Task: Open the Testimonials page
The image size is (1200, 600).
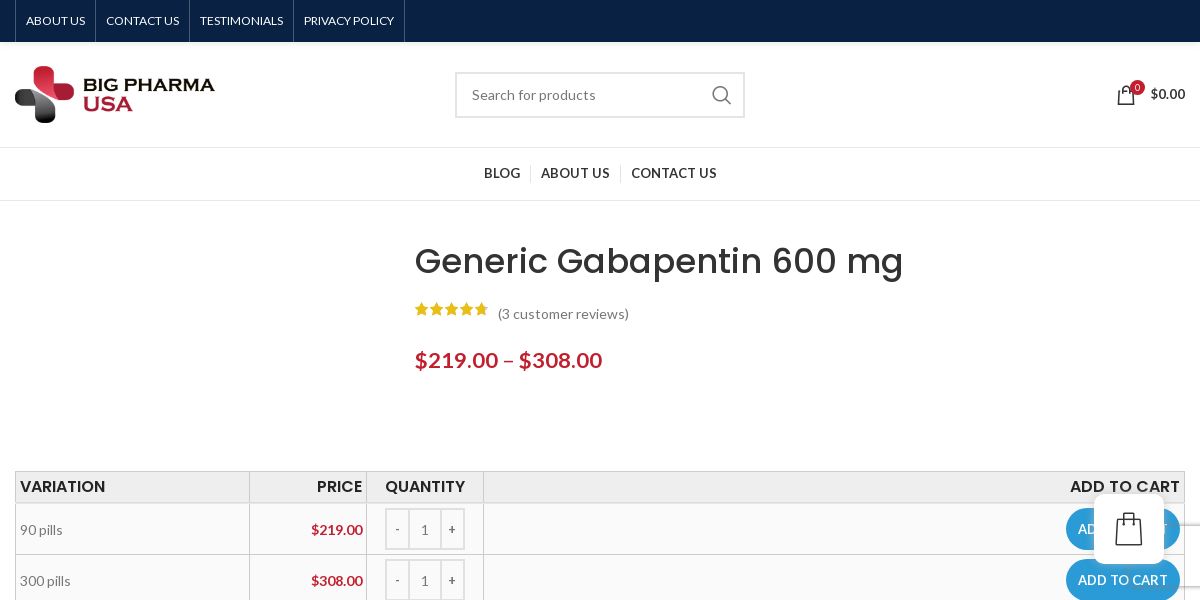Action: [242, 21]
